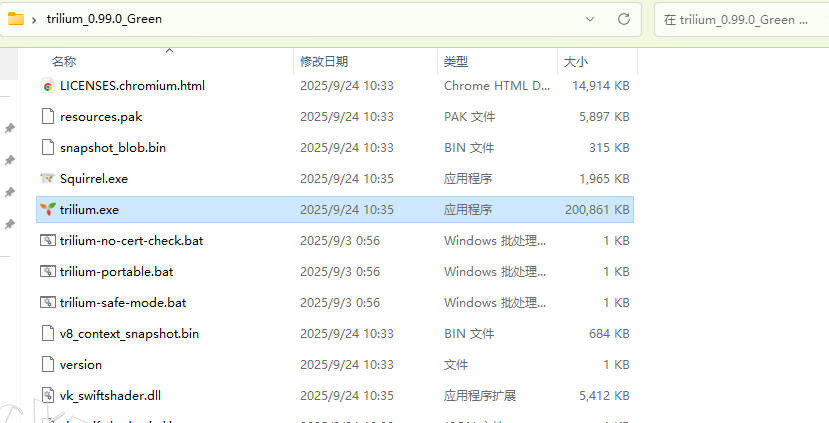Click the size value 5,412 KB

coord(604,396)
